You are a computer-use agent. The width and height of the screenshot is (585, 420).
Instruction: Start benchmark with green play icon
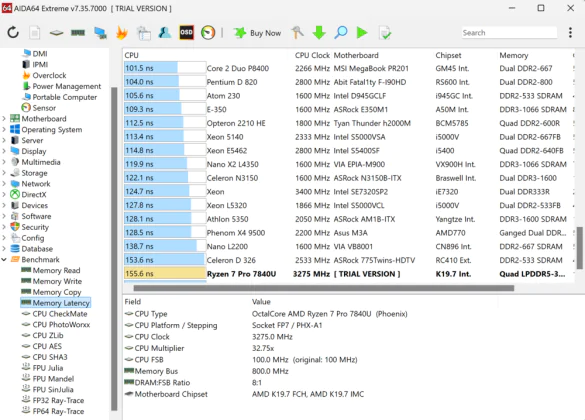coord(362,33)
